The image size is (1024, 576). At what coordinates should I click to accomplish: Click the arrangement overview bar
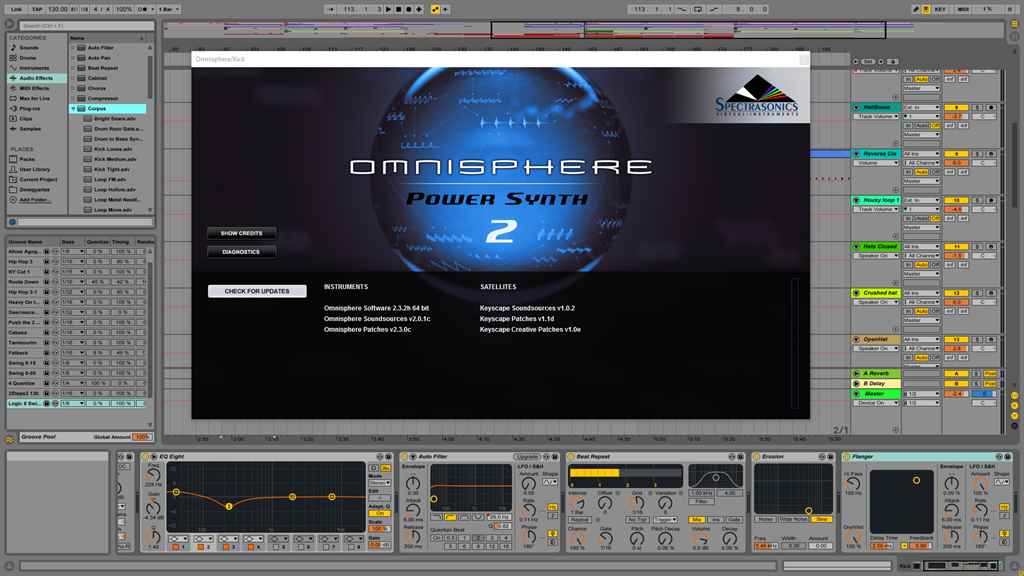click(583, 29)
